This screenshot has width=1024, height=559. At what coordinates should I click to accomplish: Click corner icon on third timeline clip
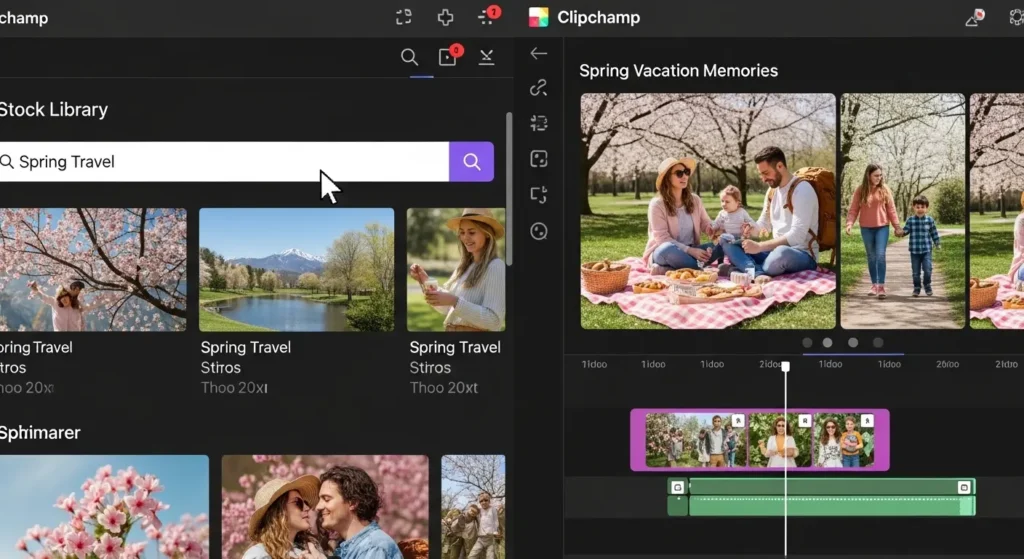(867, 421)
